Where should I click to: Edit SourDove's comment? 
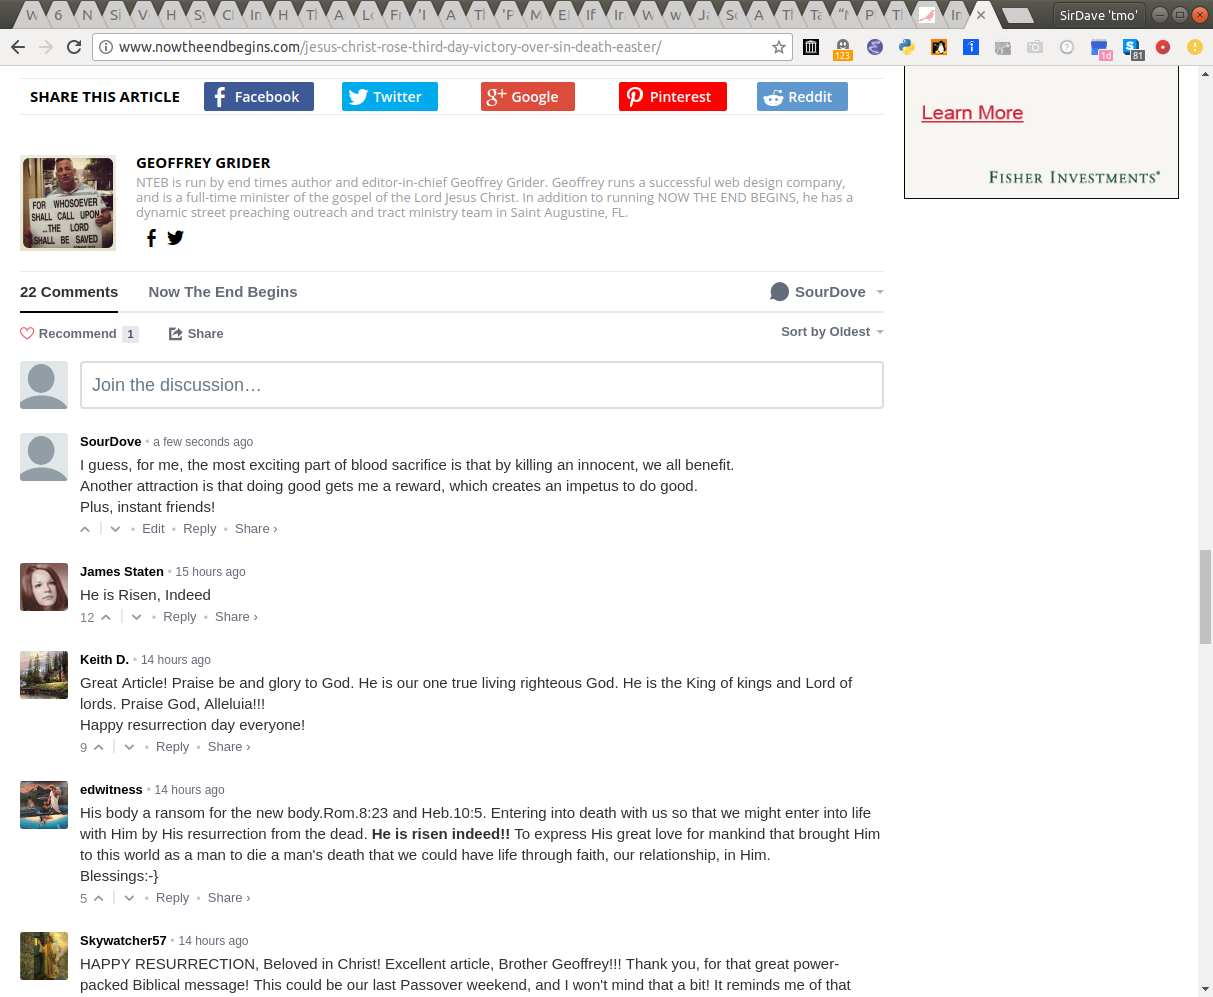(x=153, y=529)
